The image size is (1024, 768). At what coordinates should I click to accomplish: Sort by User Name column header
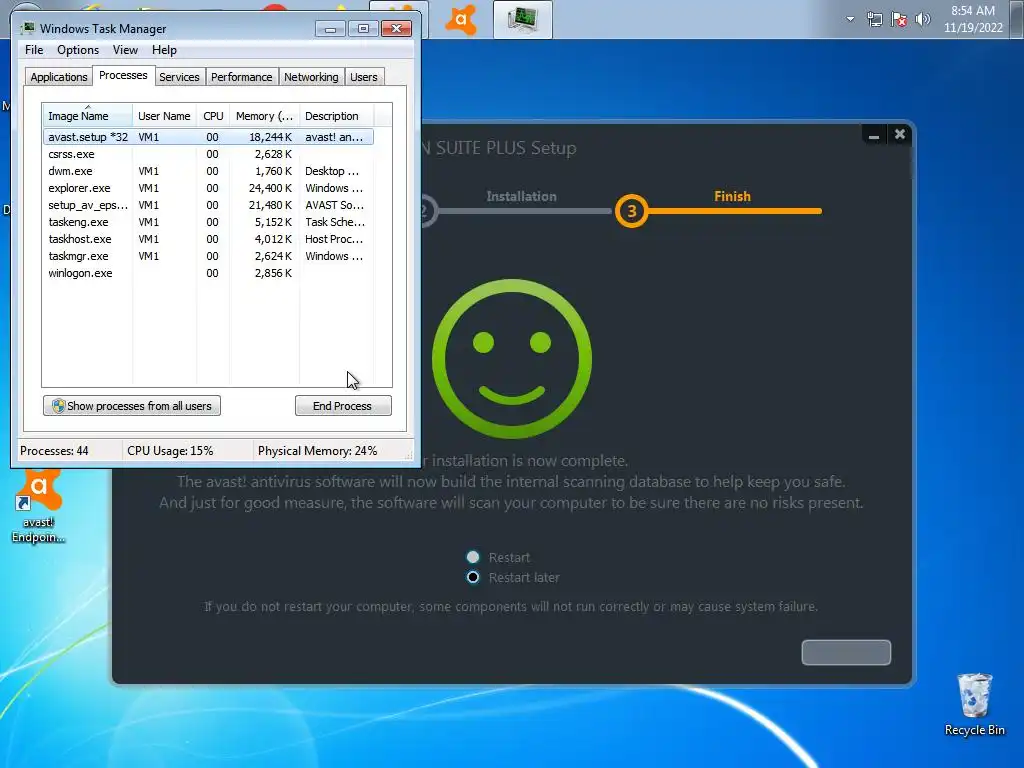tap(164, 116)
